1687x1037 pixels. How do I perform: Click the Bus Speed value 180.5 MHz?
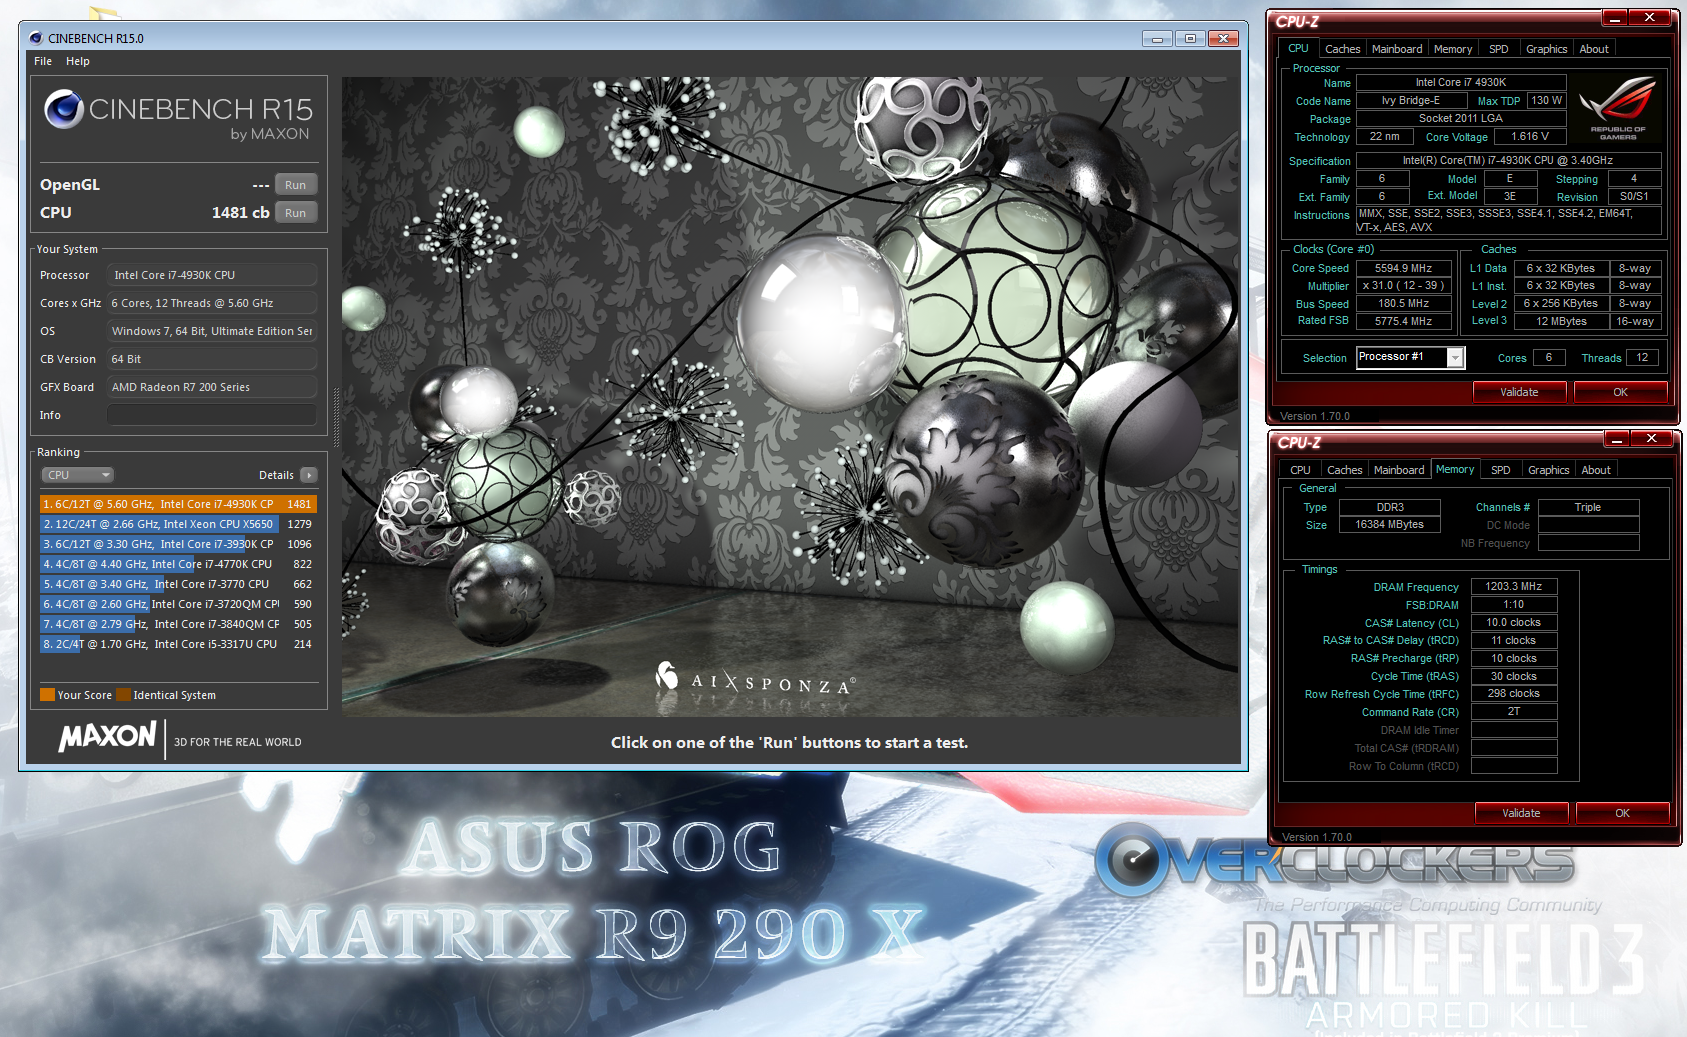tap(1403, 304)
